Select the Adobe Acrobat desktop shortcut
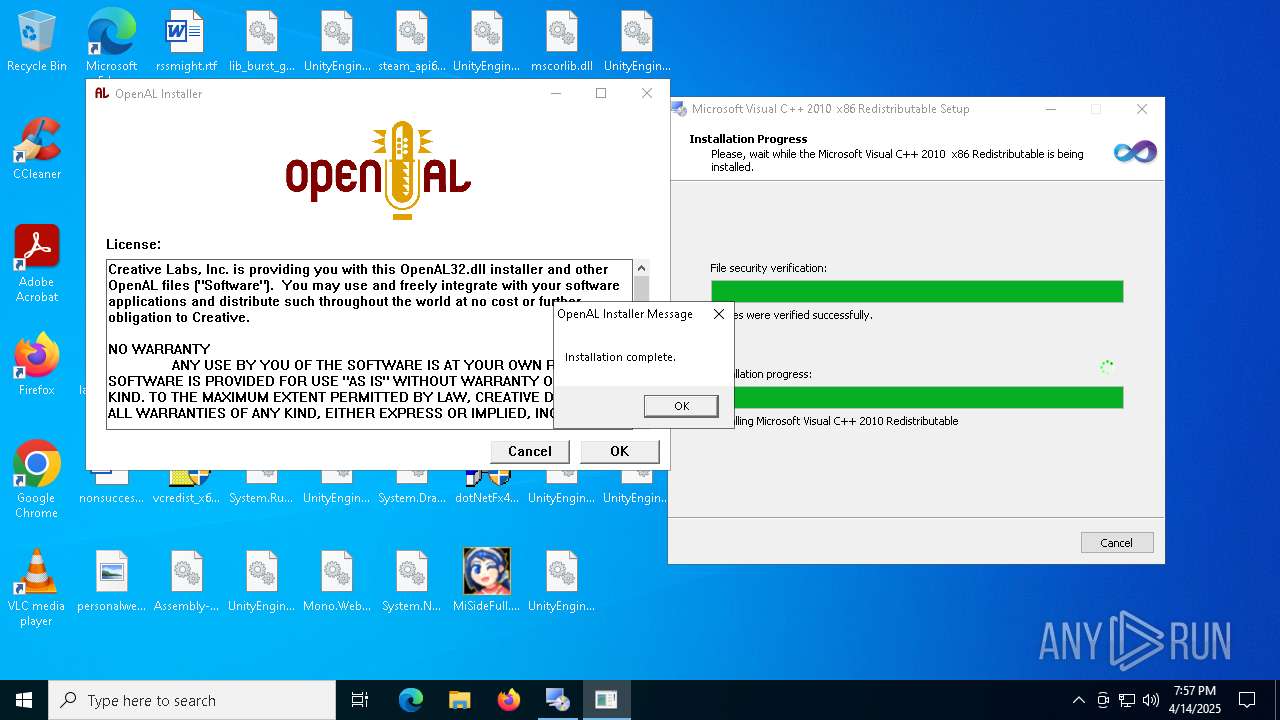Viewport: 1280px width, 720px height. [x=37, y=264]
